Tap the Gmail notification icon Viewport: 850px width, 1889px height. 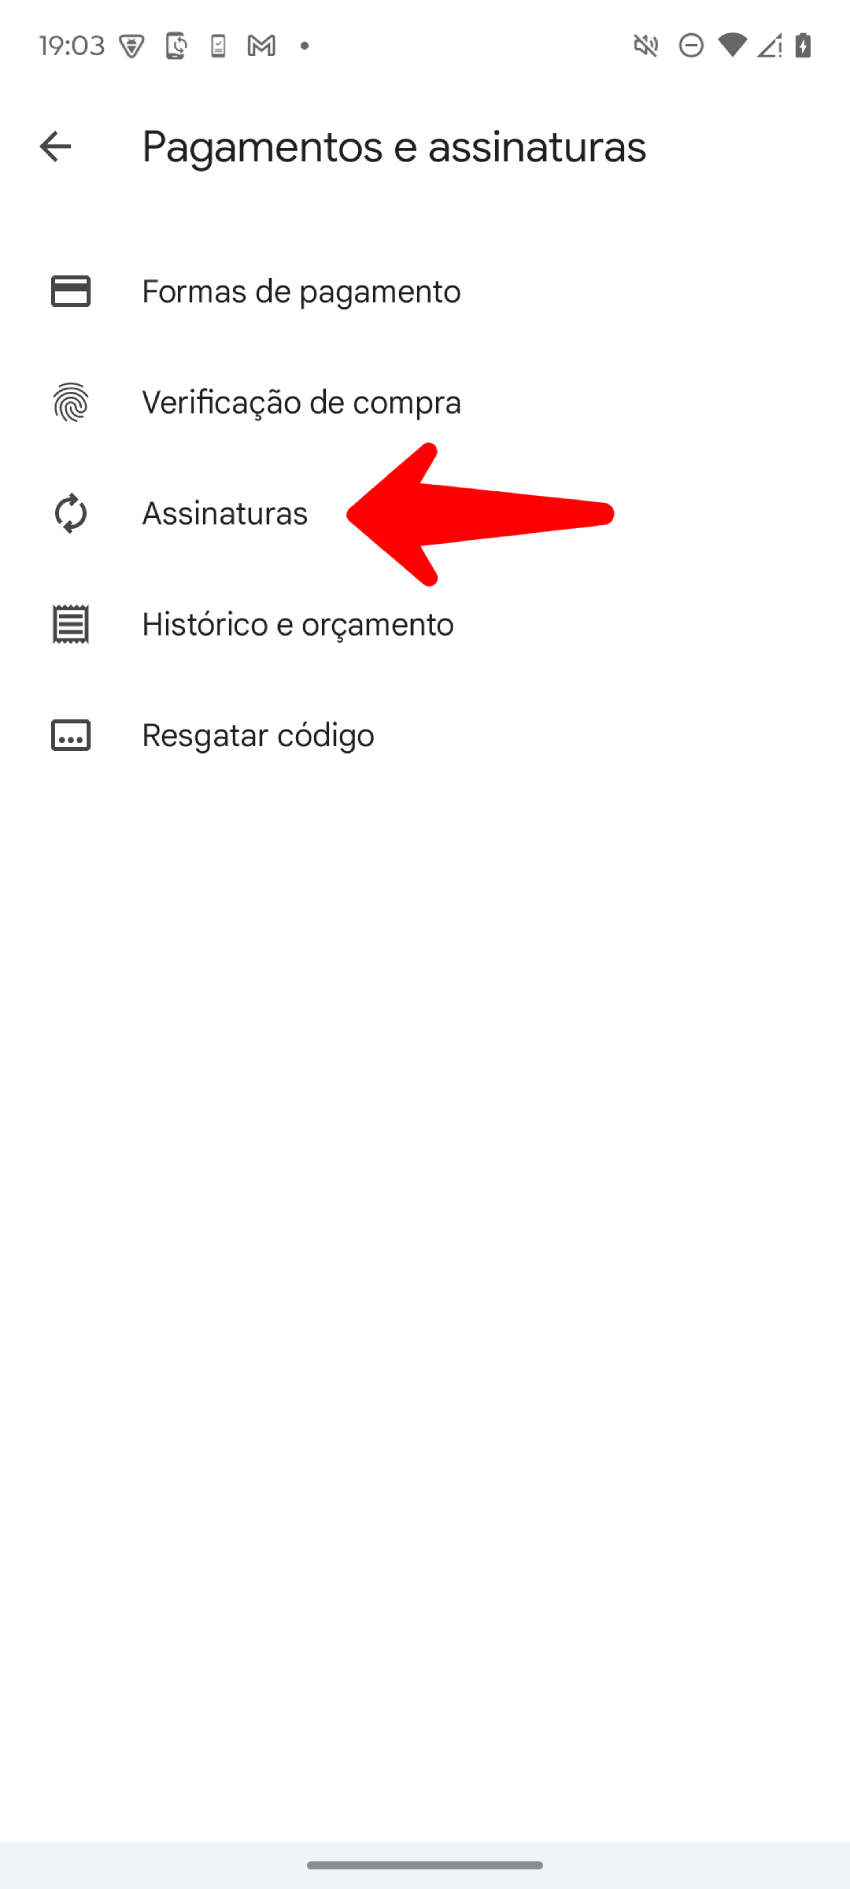pyautogui.click(x=262, y=46)
